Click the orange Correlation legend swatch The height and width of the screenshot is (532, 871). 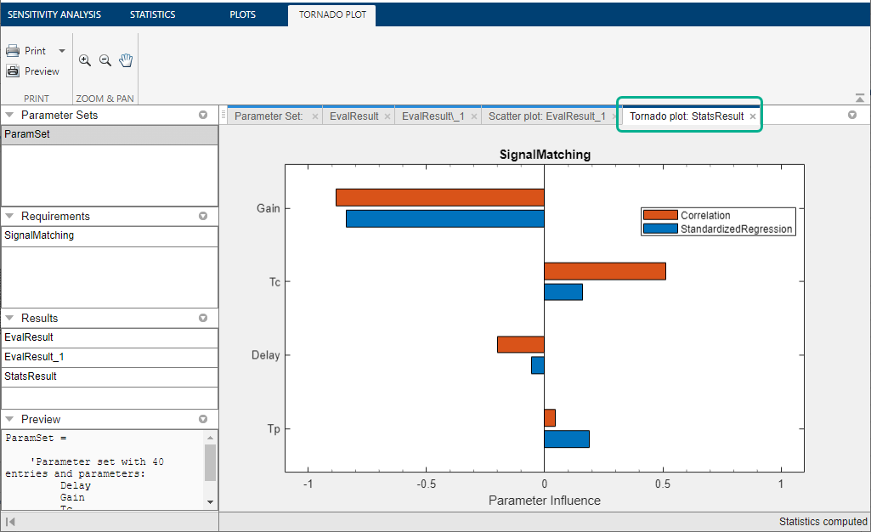pyautogui.click(x=660, y=215)
